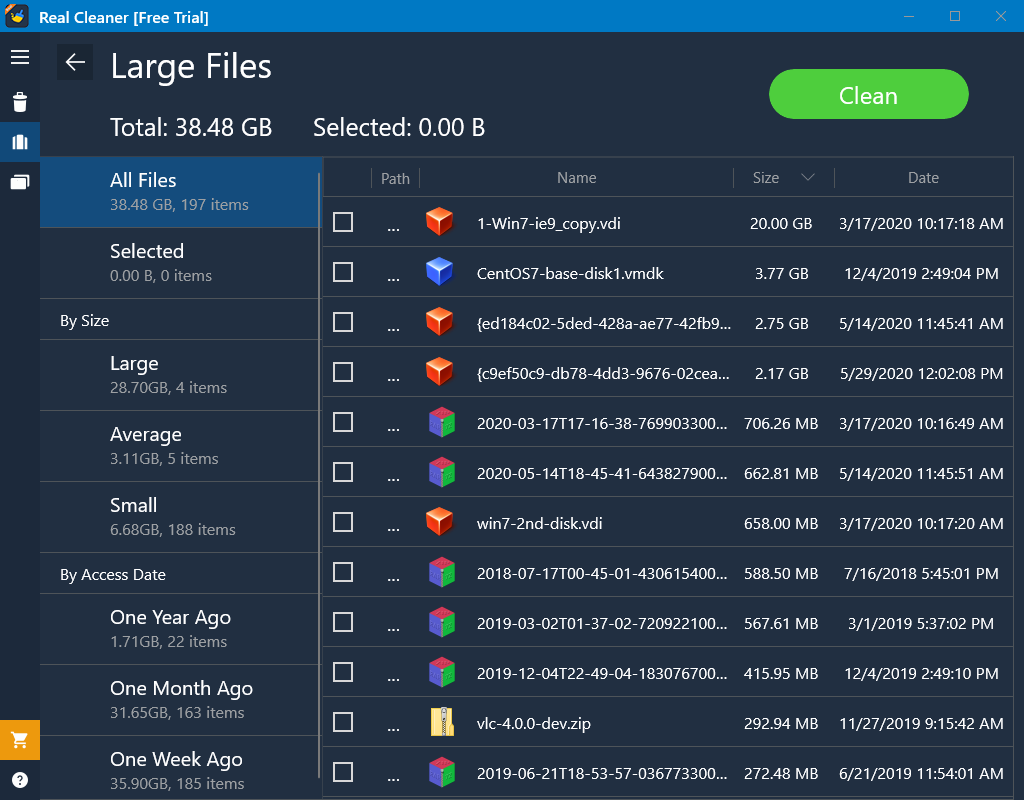Click the icon of 2020-05-14T18-45-41 file
The height and width of the screenshot is (800, 1024).
[x=441, y=472]
